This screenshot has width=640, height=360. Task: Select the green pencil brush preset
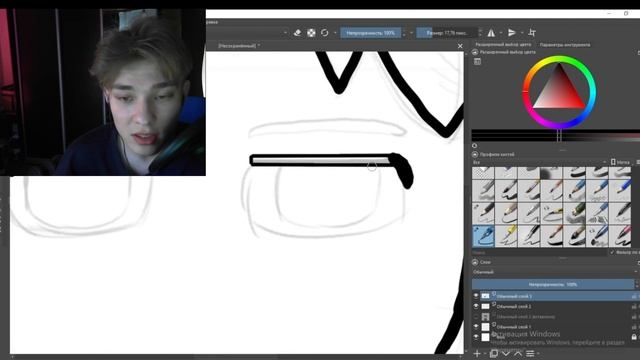(x=575, y=213)
